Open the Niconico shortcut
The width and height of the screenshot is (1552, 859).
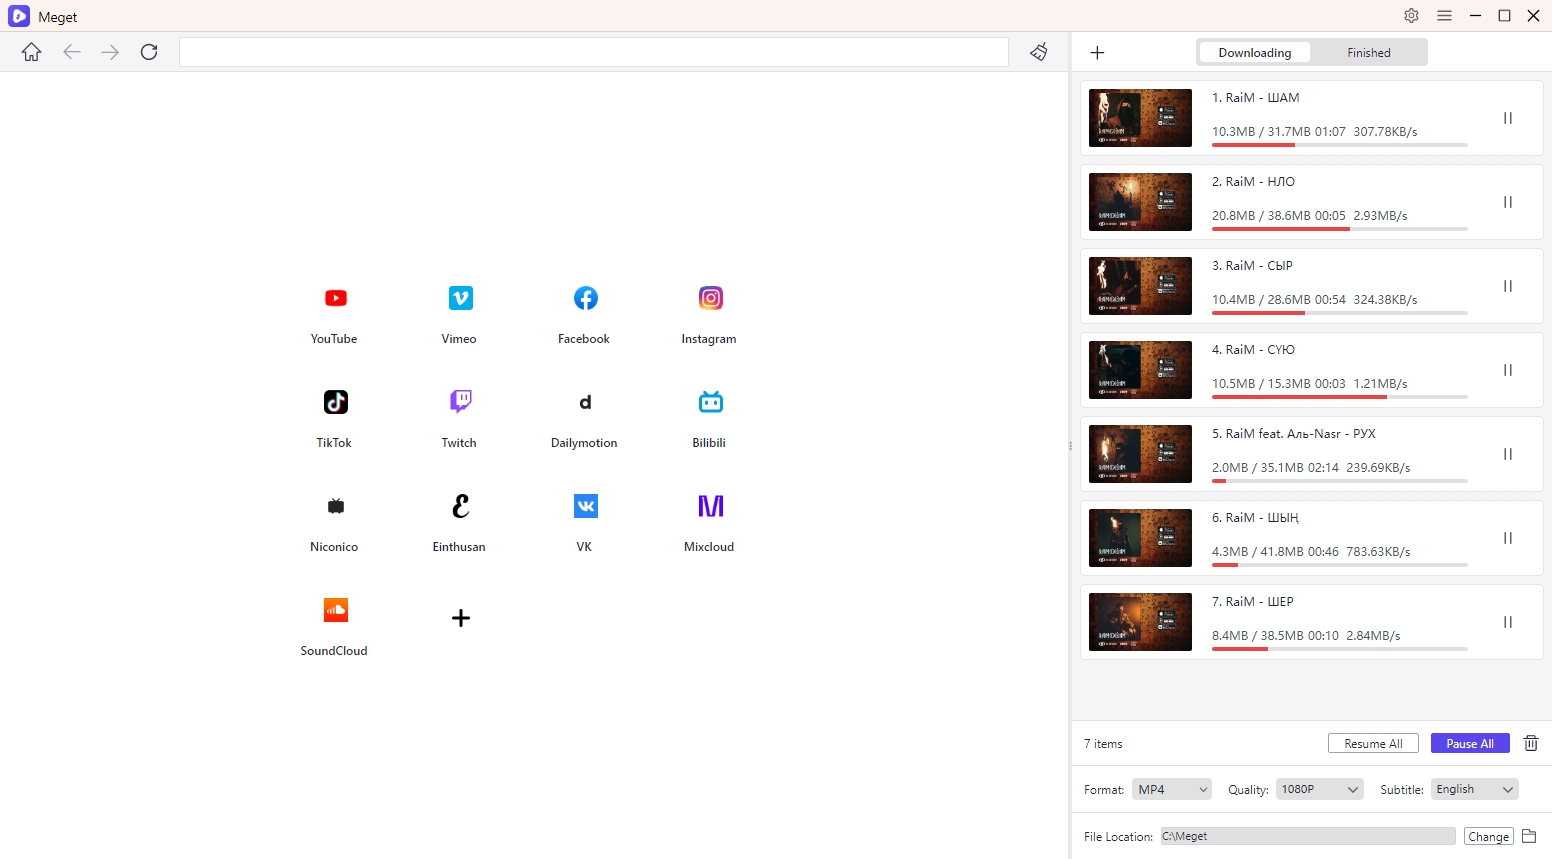(335, 506)
